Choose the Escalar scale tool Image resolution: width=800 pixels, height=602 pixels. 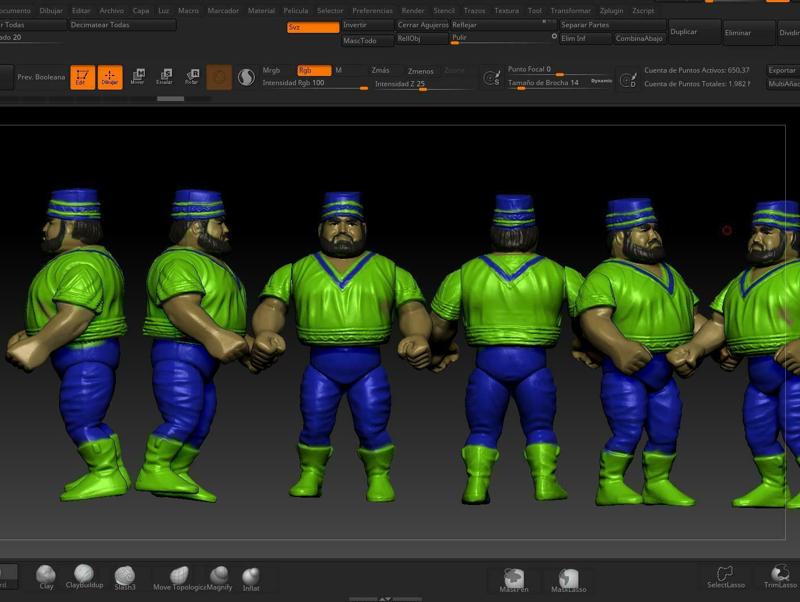coord(165,77)
